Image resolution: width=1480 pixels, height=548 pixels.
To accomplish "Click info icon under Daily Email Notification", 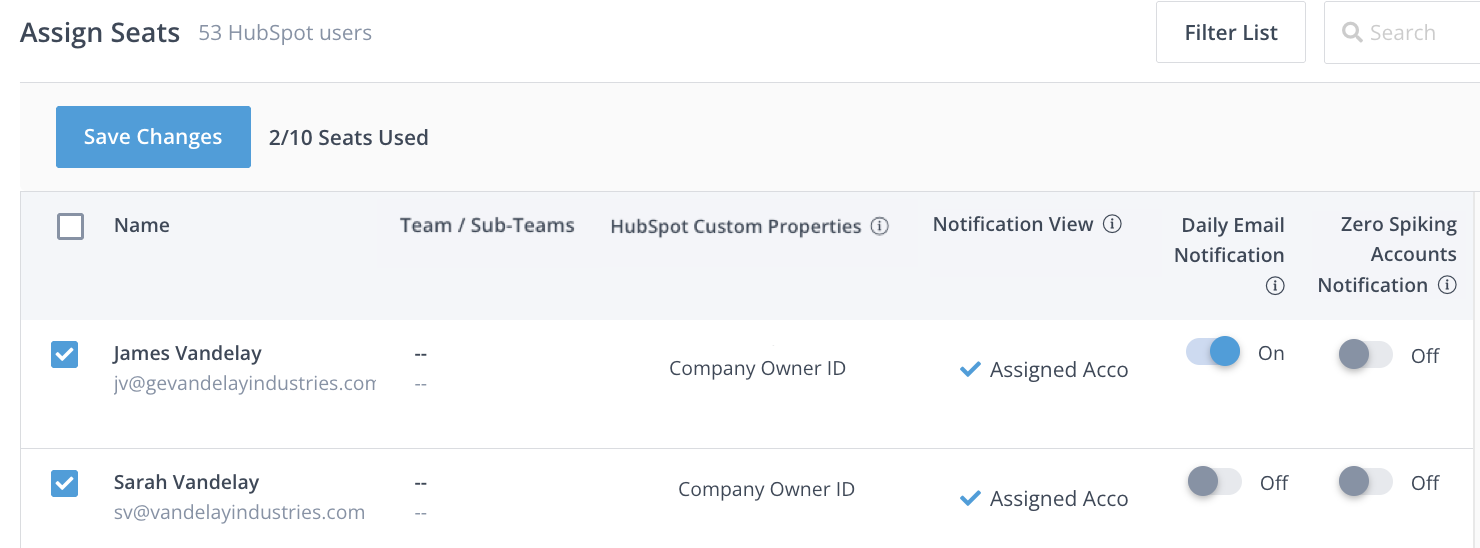I will (x=1275, y=286).
